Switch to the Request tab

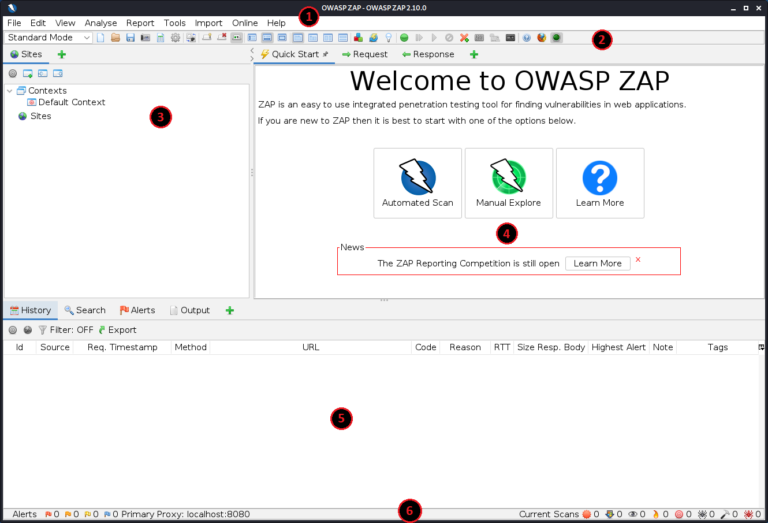(x=365, y=54)
